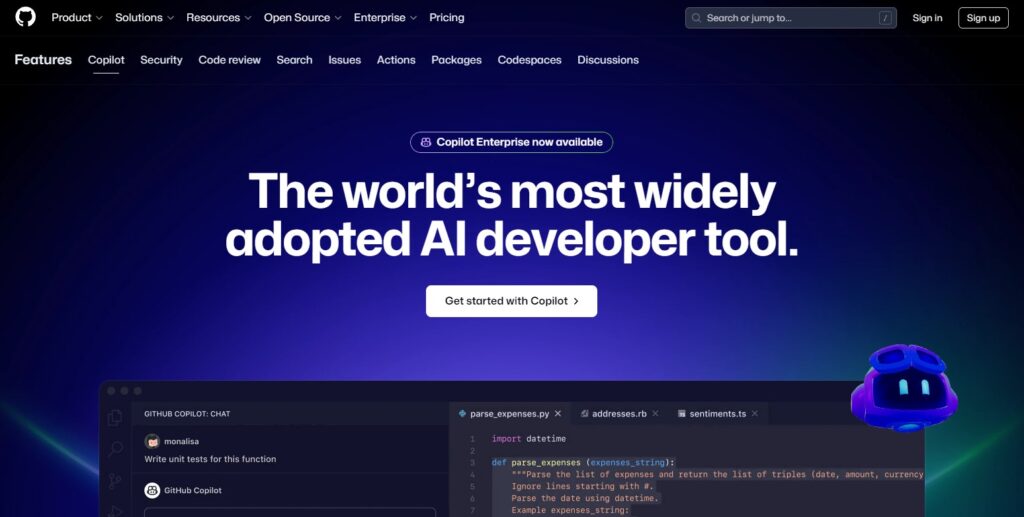This screenshot has width=1024, height=517.
Task: Click the import datetime code line
Action: coord(529,439)
